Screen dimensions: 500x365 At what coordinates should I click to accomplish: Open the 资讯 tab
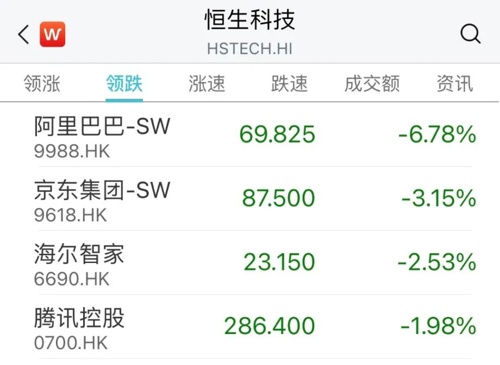coord(455,83)
